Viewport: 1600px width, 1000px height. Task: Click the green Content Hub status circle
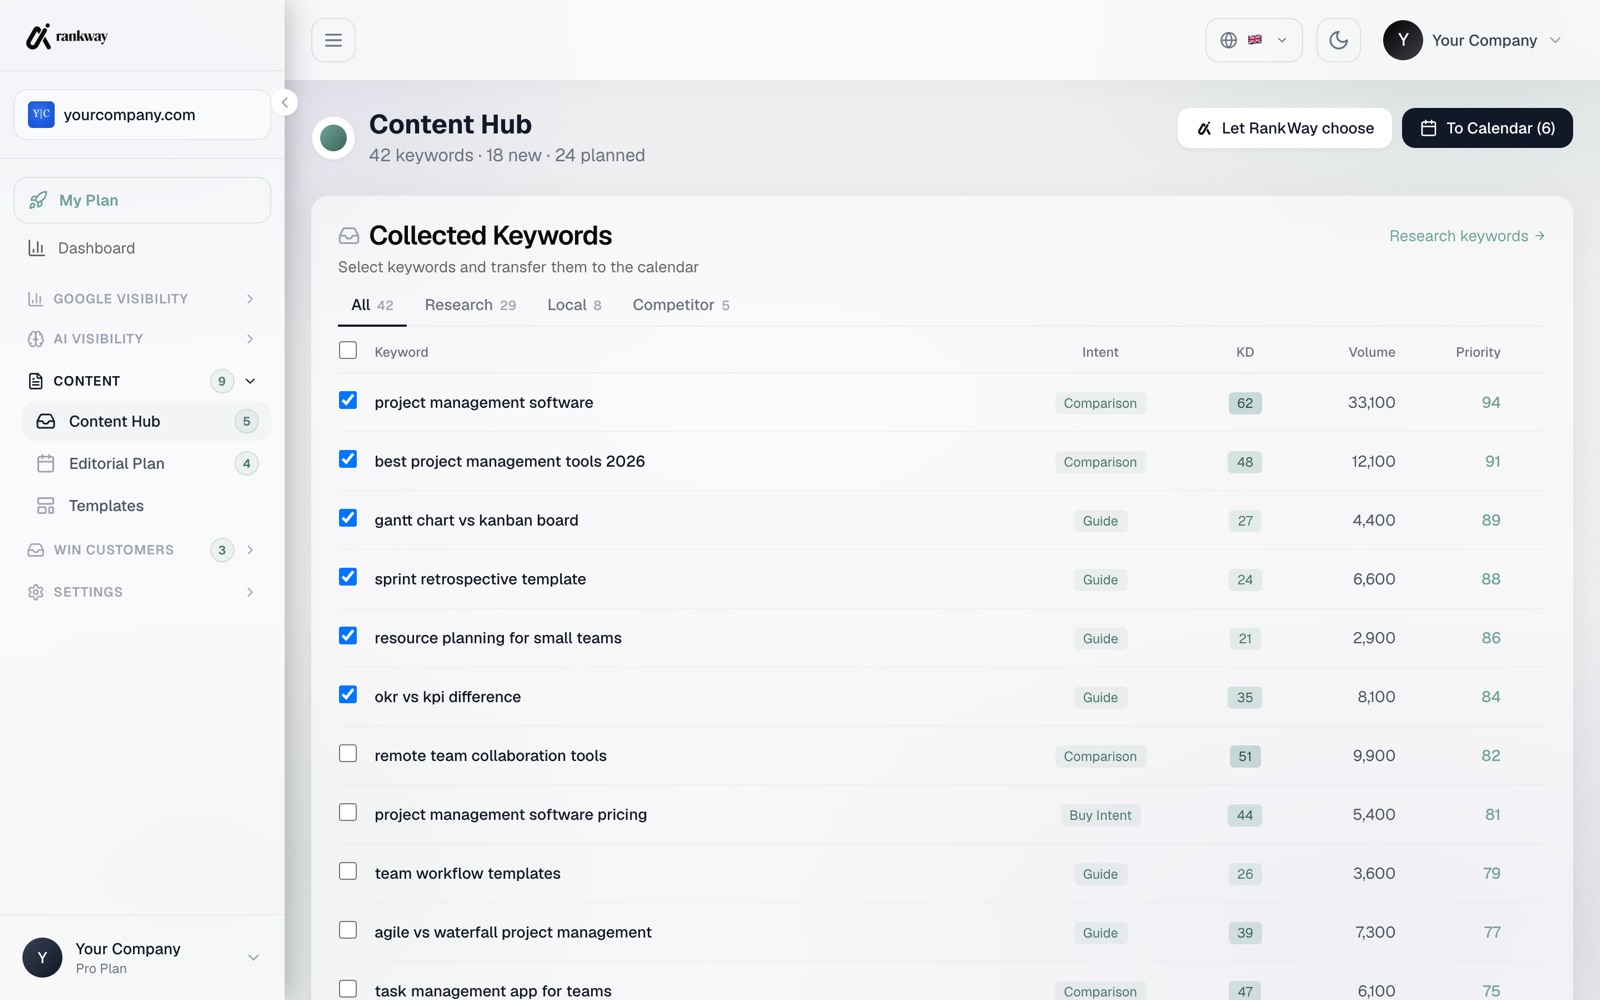tap(334, 138)
